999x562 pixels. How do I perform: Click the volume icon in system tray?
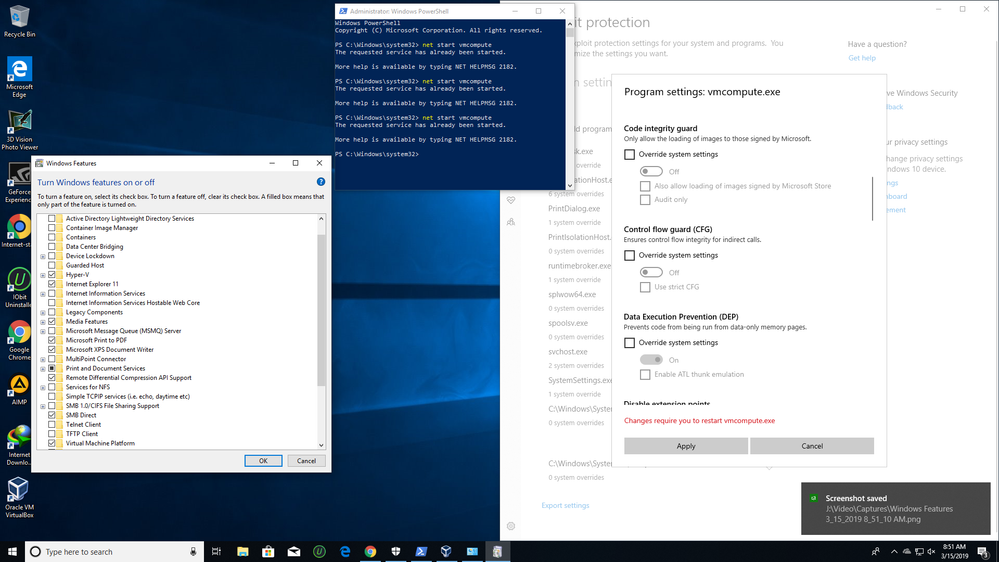[931, 552]
